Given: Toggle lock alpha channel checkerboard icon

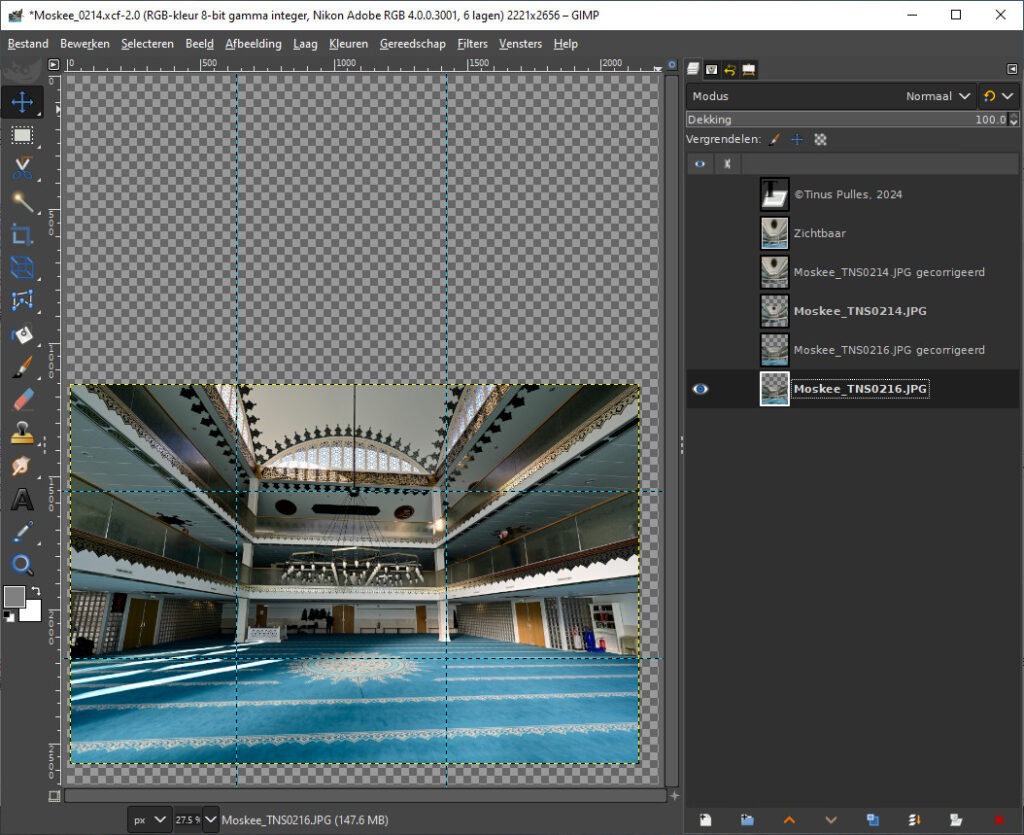Looking at the screenshot, I should pos(820,140).
